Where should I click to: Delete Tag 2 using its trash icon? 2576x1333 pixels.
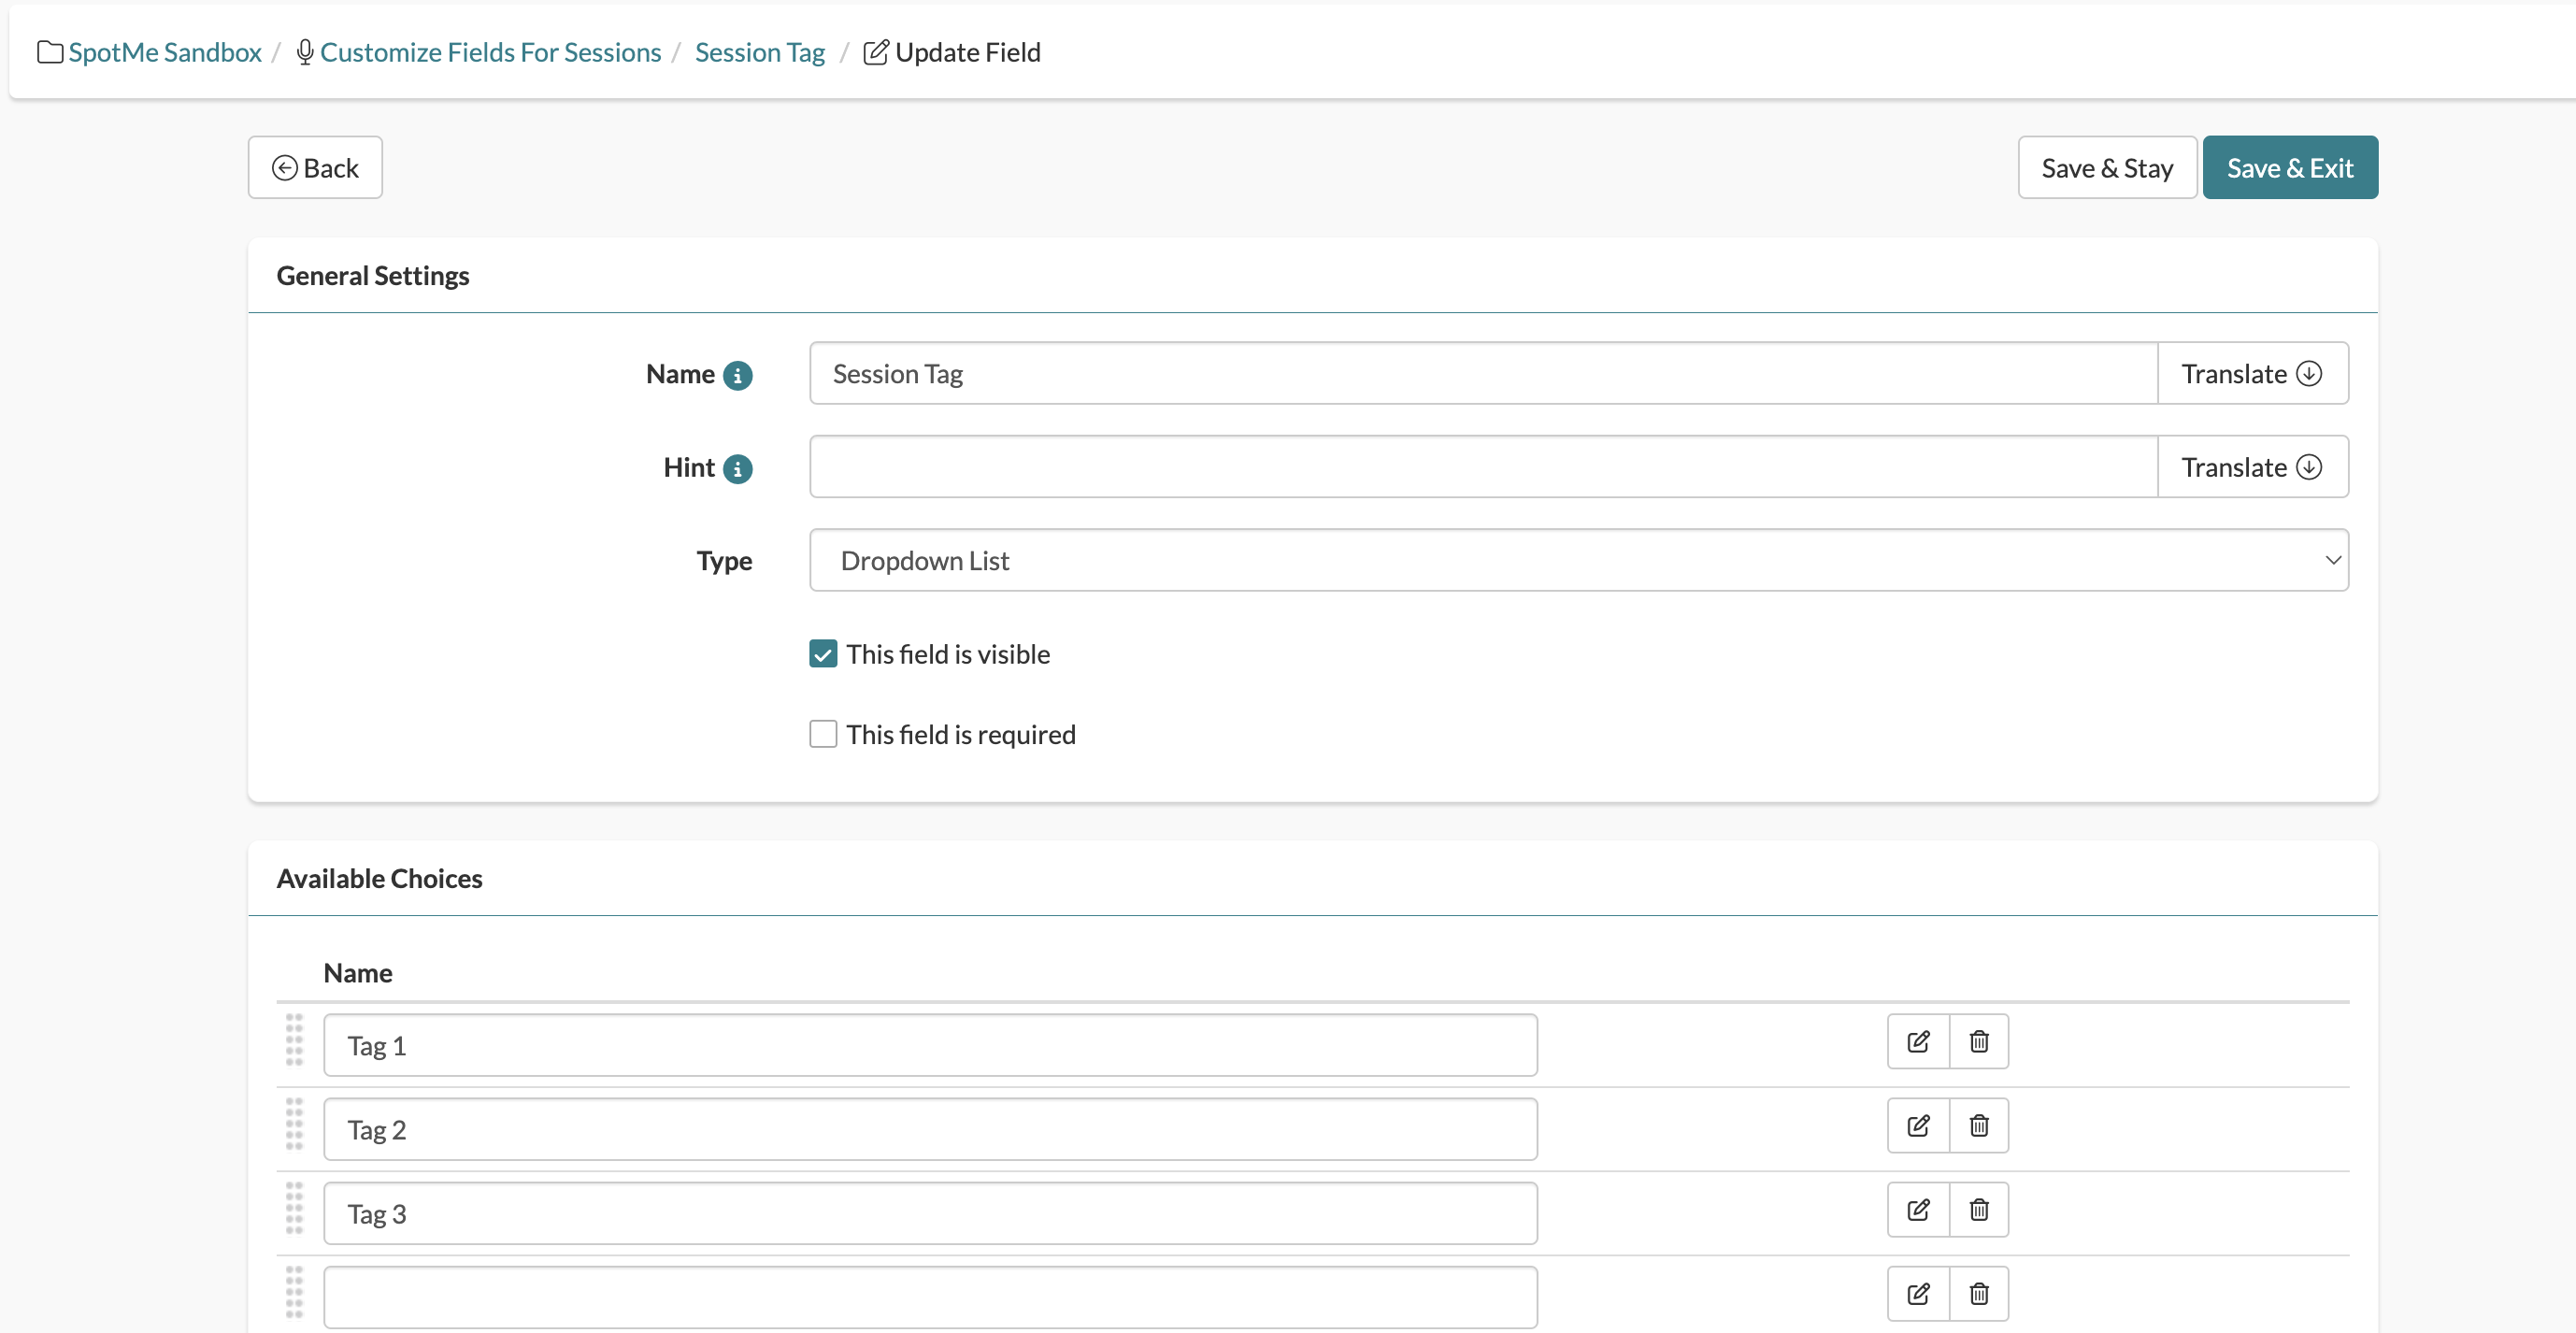(1979, 1125)
